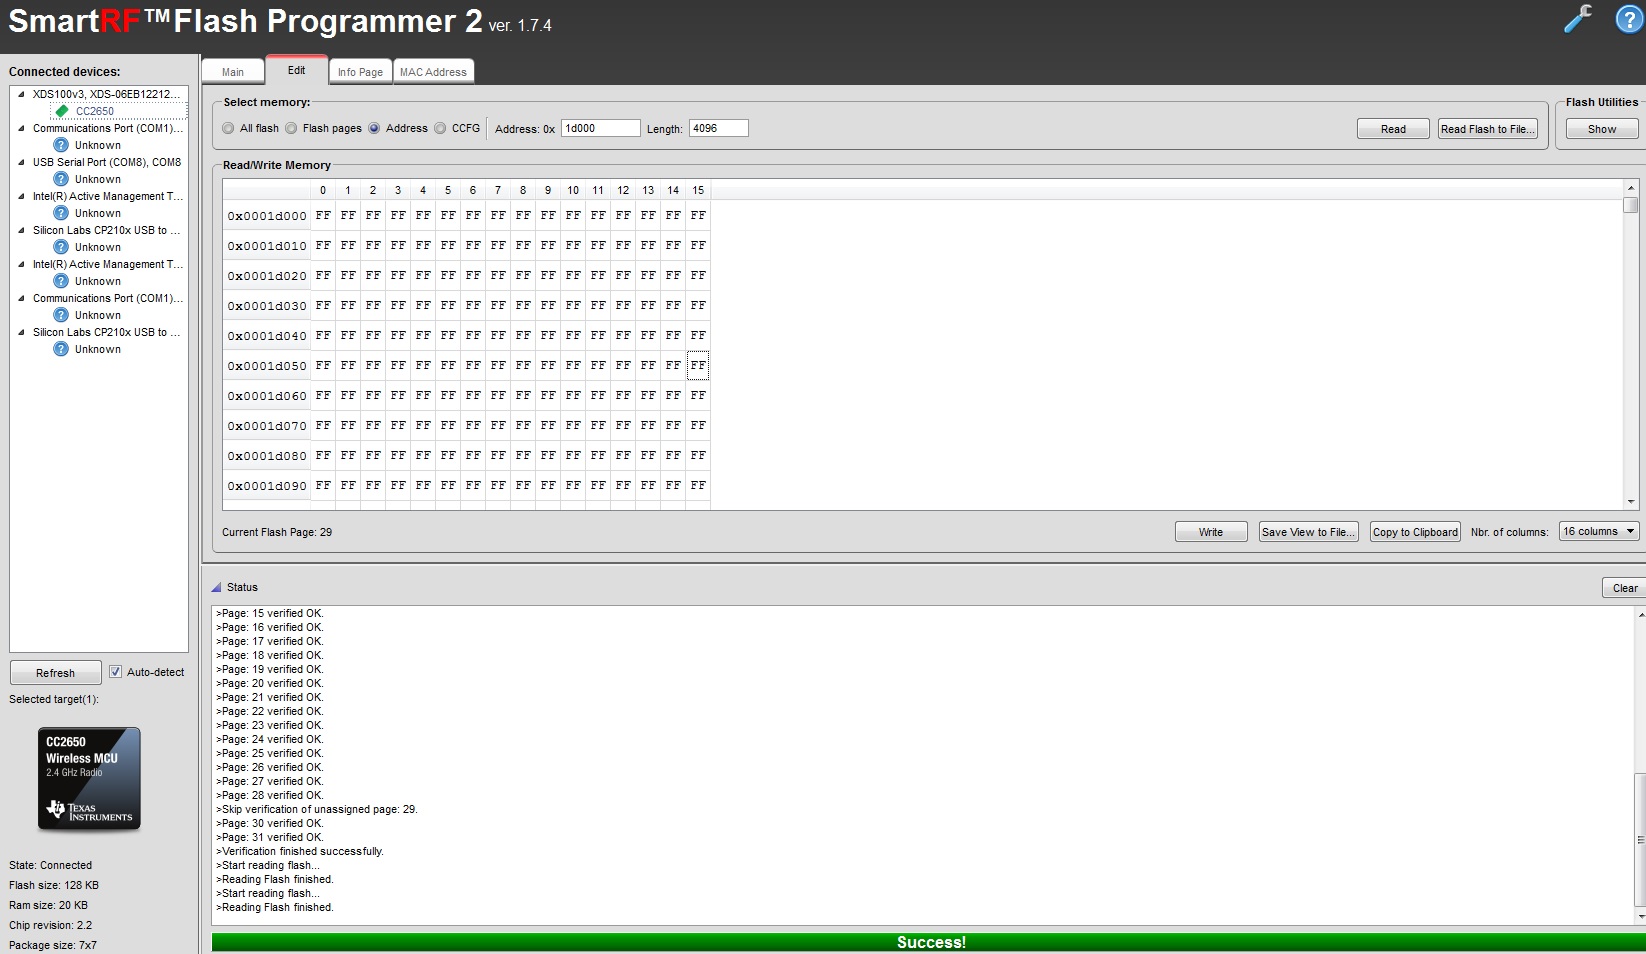This screenshot has width=1646, height=954.
Task: Toggle the Auto-detect checkbox
Action: tap(115, 672)
